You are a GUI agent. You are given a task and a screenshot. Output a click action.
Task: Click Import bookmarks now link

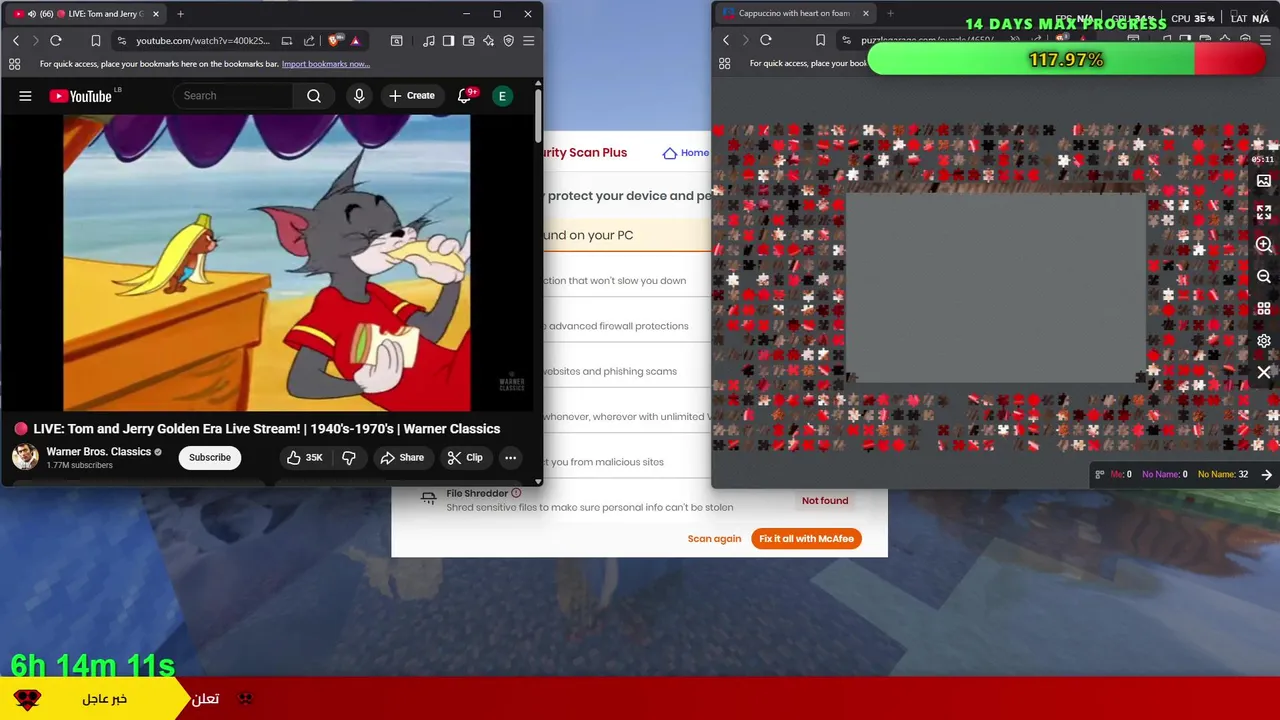pos(326,64)
